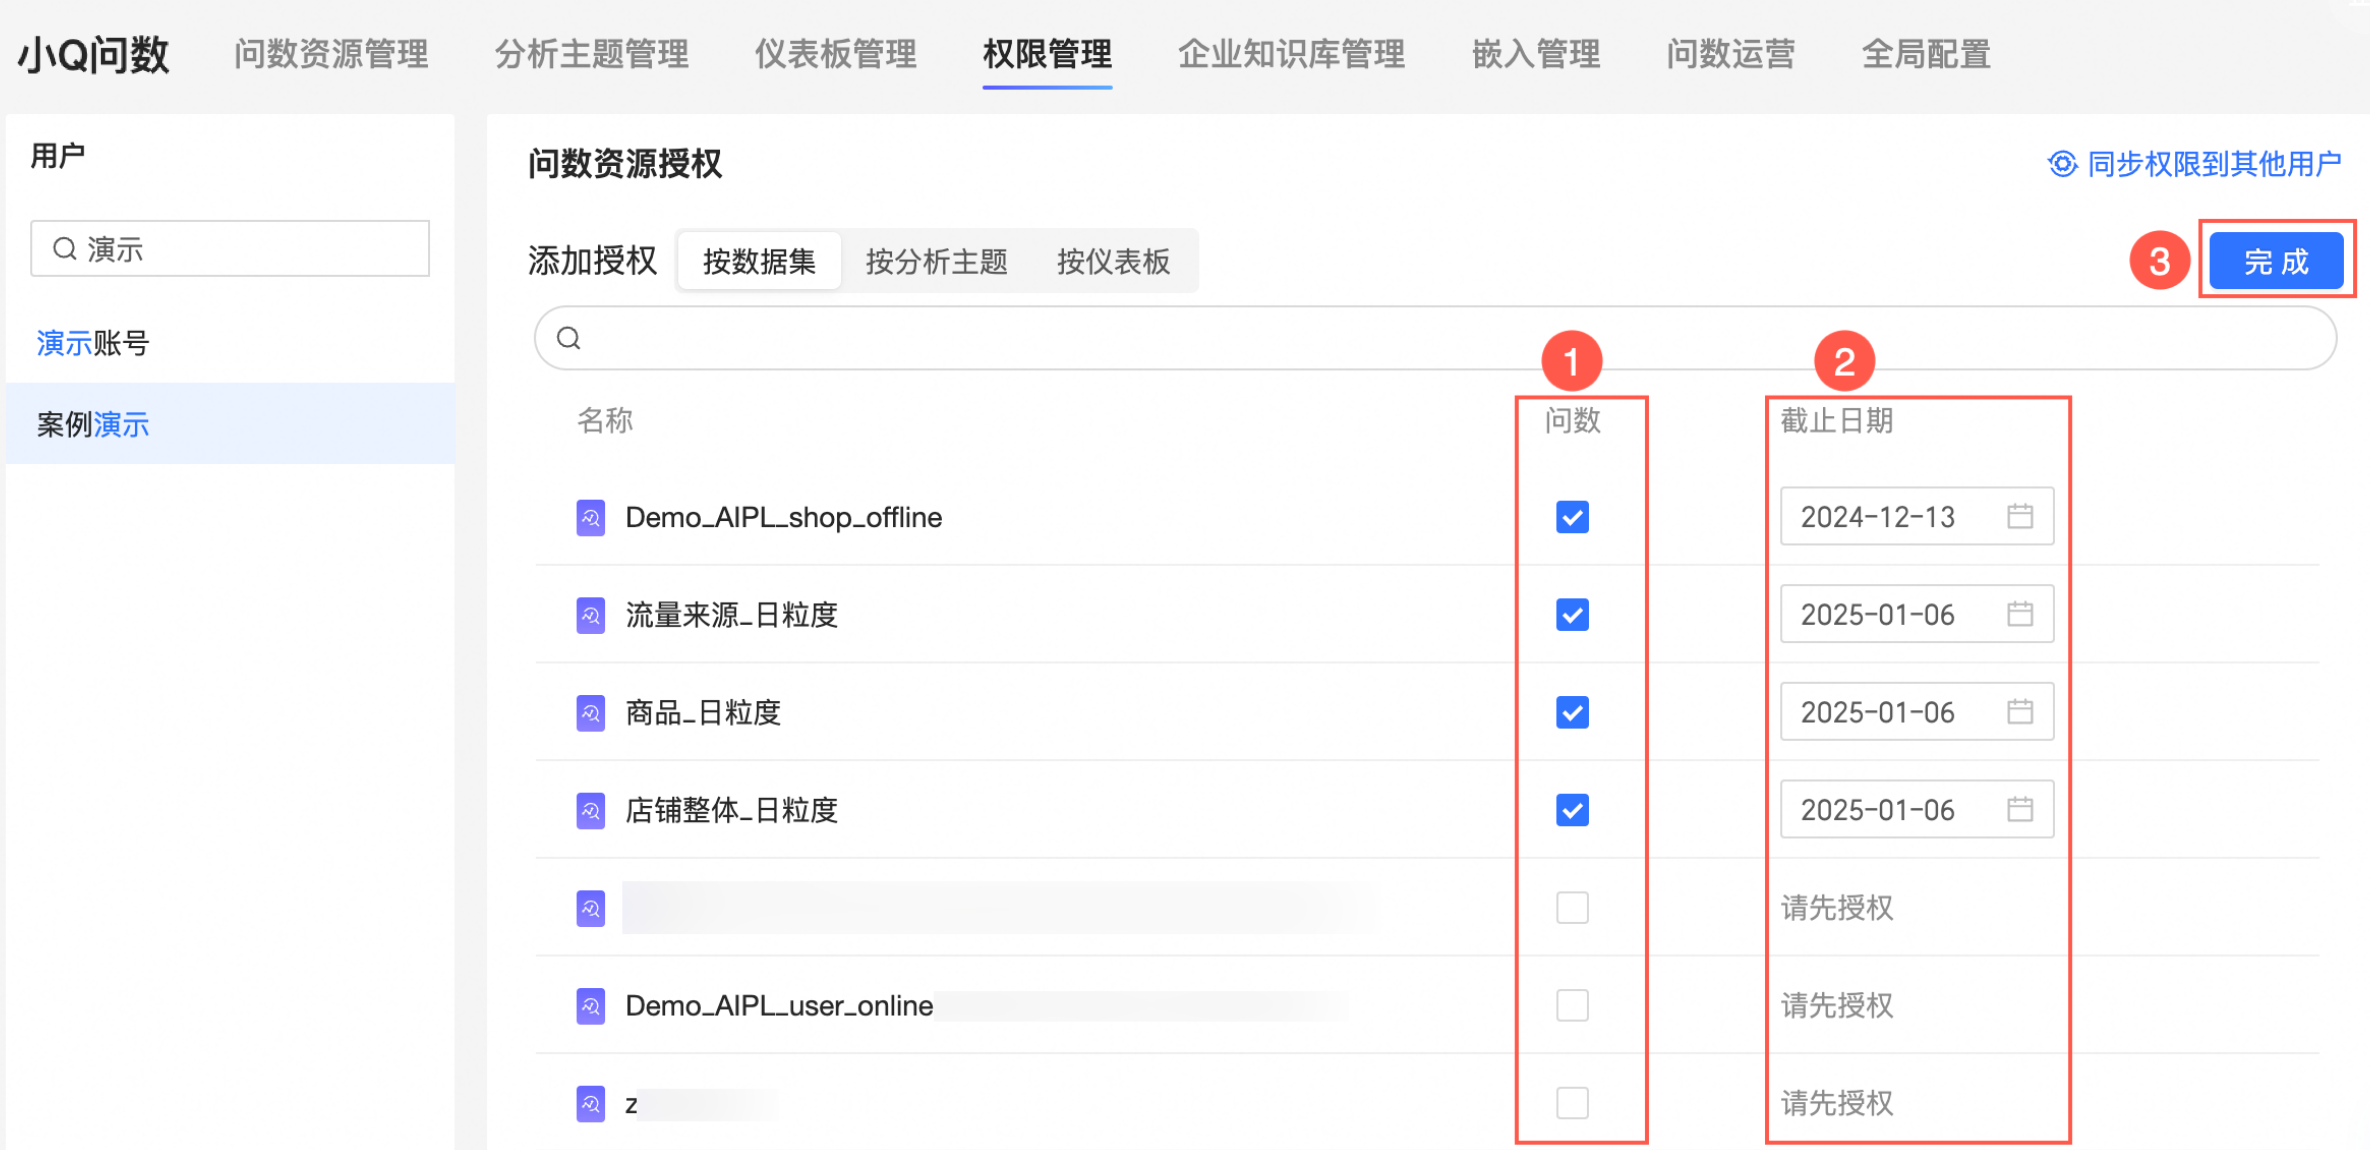Uncheck 问数 for 店铺整体_日粒度
This screenshot has height=1150, width=2370.
(1572, 810)
